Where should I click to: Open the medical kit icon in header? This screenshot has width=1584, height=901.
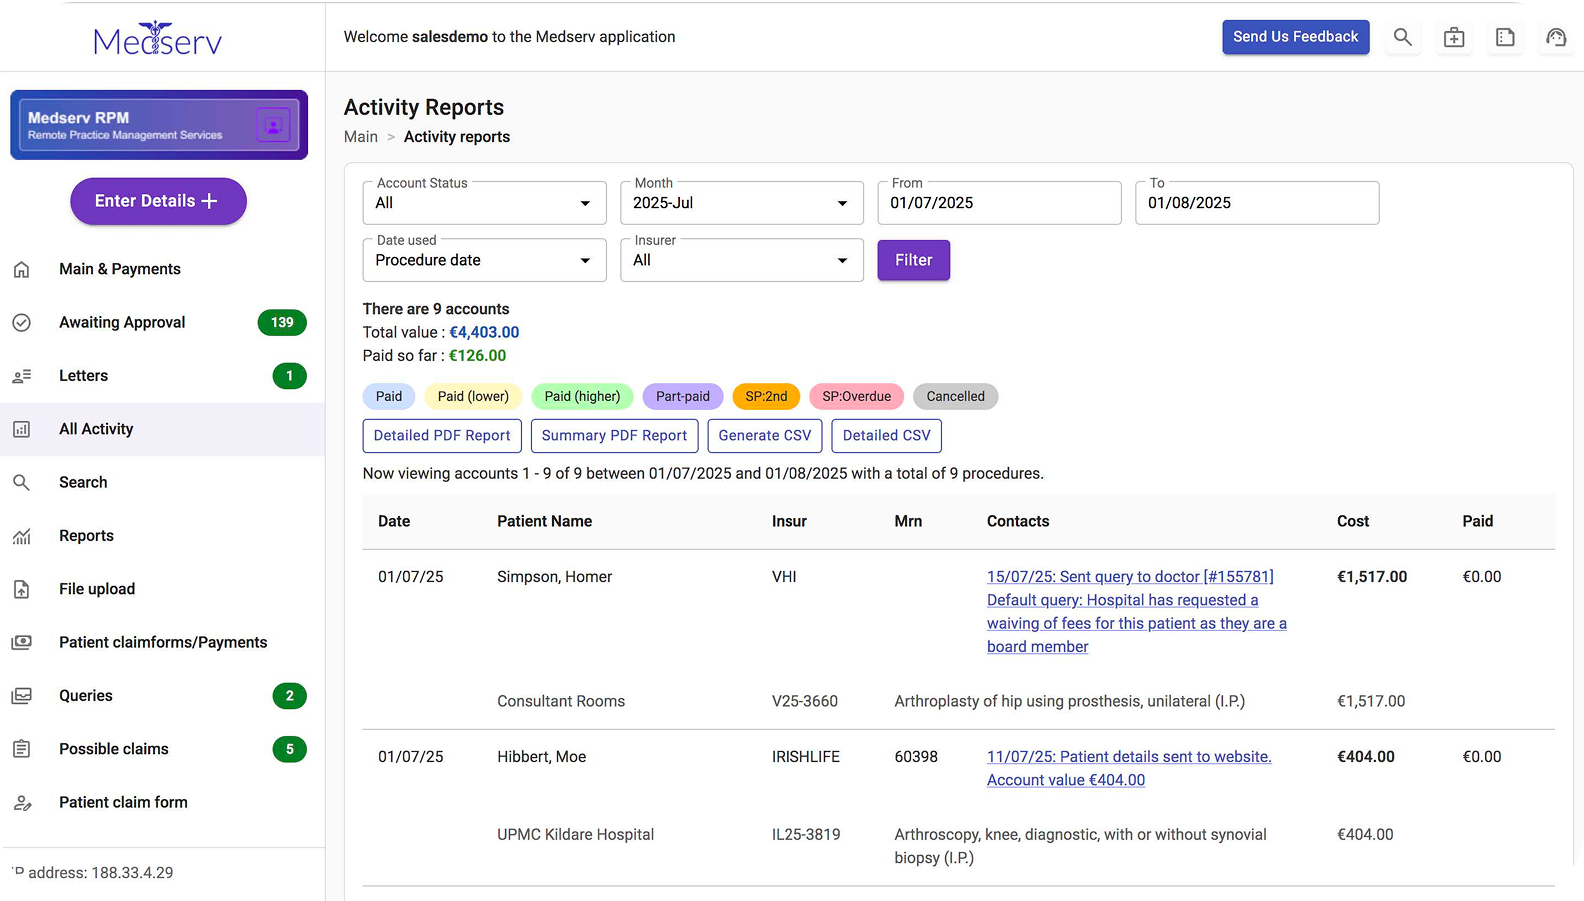pyautogui.click(x=1454, y=37)
